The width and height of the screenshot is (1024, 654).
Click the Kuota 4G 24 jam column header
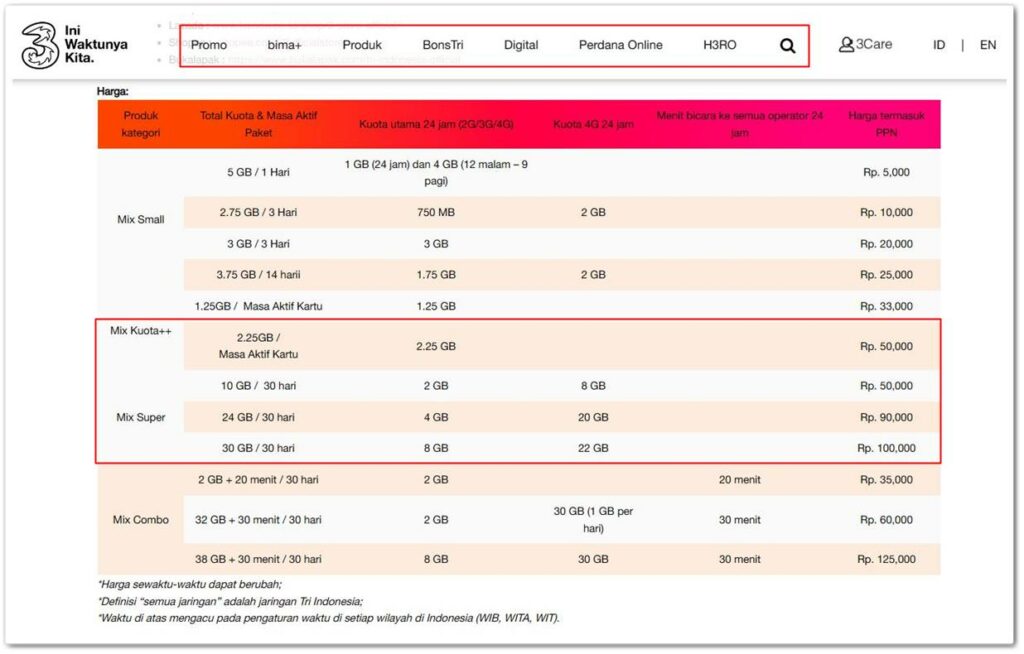click(x=593, y=124)
